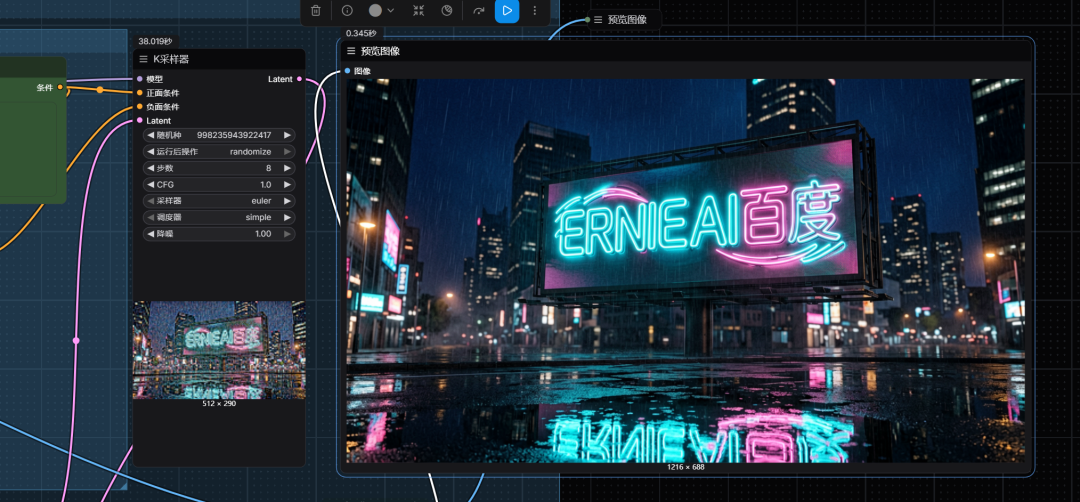This screenshot has height=502, width=1080.
Task: Click the generated ERNIE AI billboard image
Action: [x=685, y=271]
